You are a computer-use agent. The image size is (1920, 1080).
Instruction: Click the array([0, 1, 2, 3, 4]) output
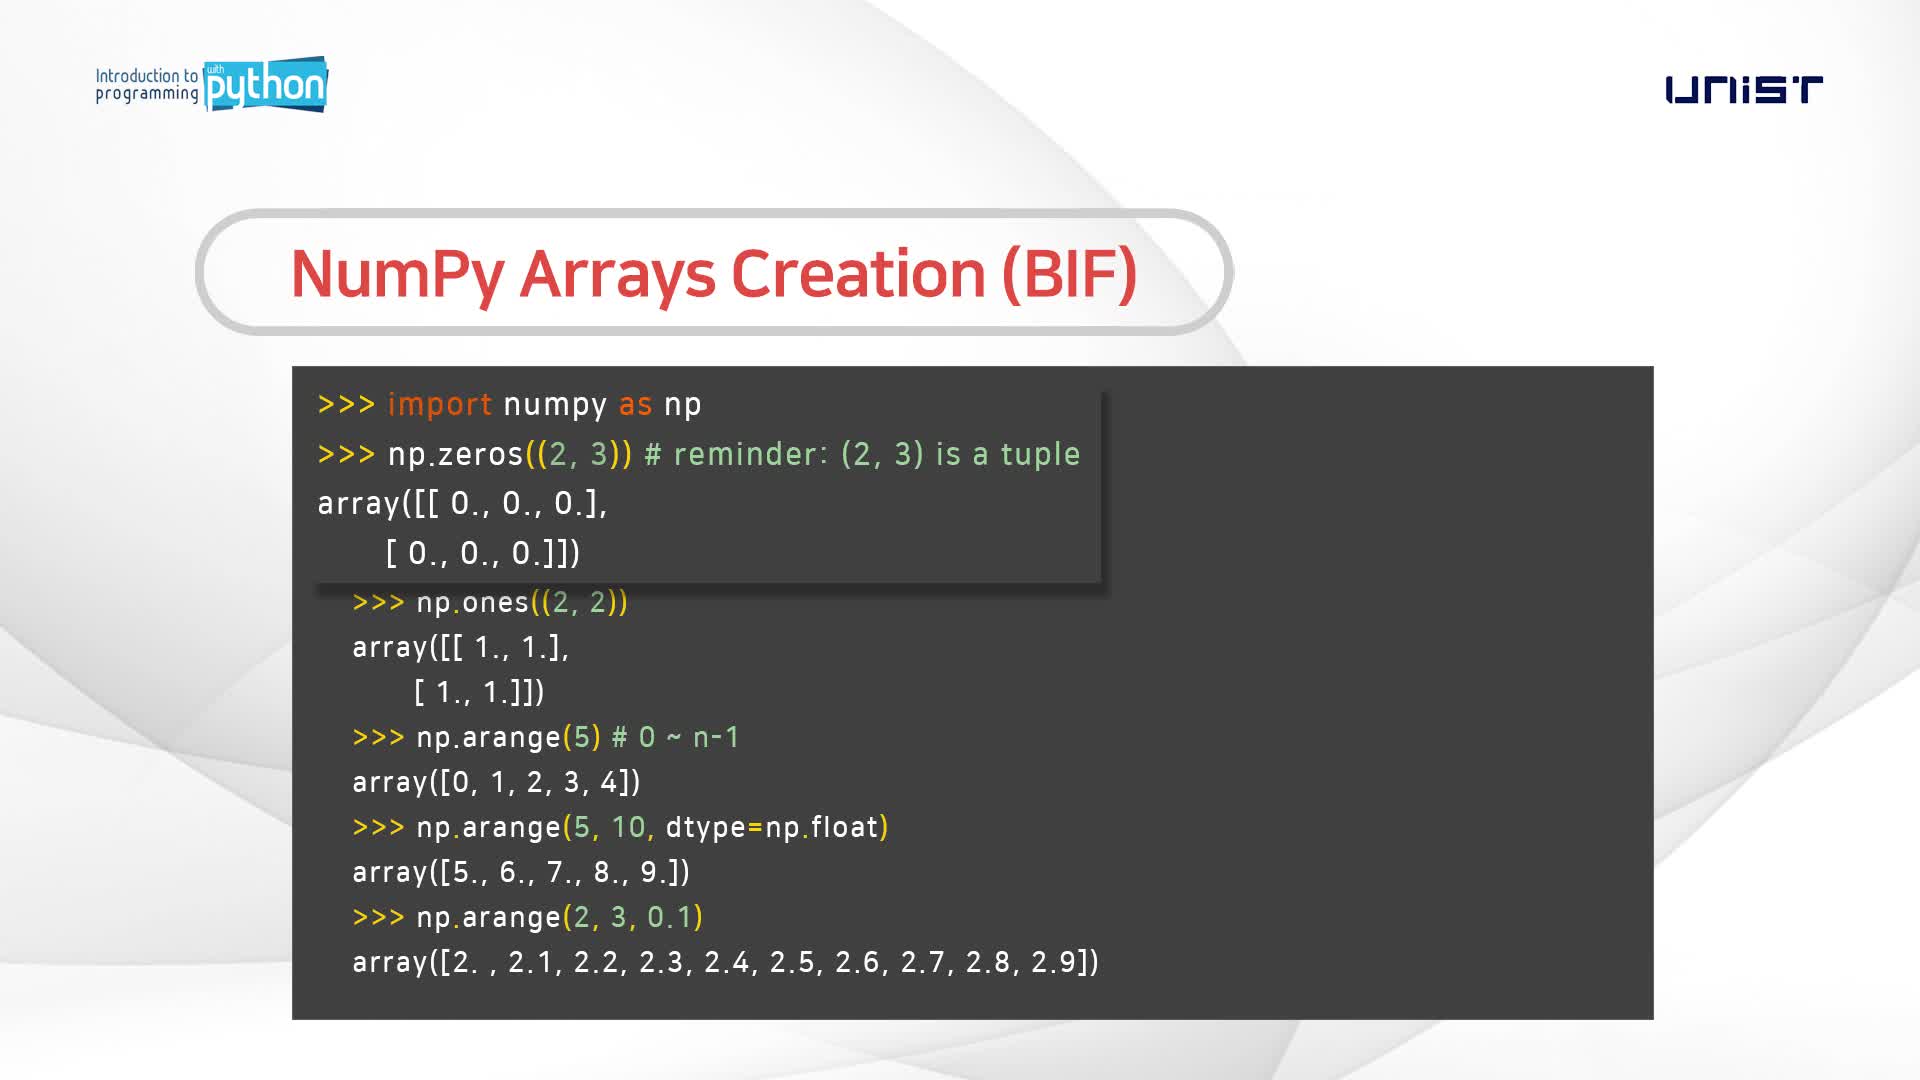pos(497,782)
